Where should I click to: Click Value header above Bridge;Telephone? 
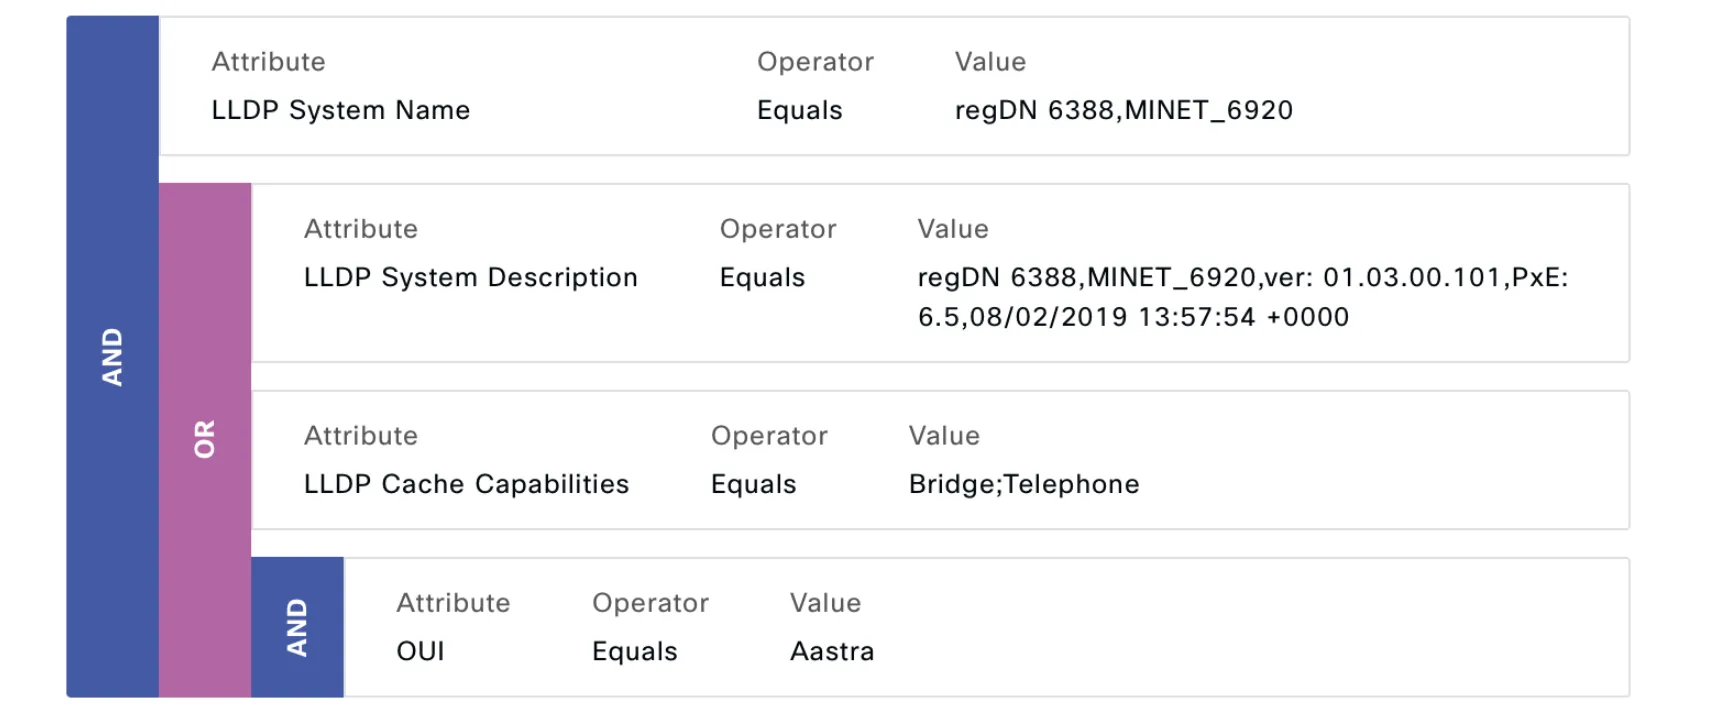[943, 436]
